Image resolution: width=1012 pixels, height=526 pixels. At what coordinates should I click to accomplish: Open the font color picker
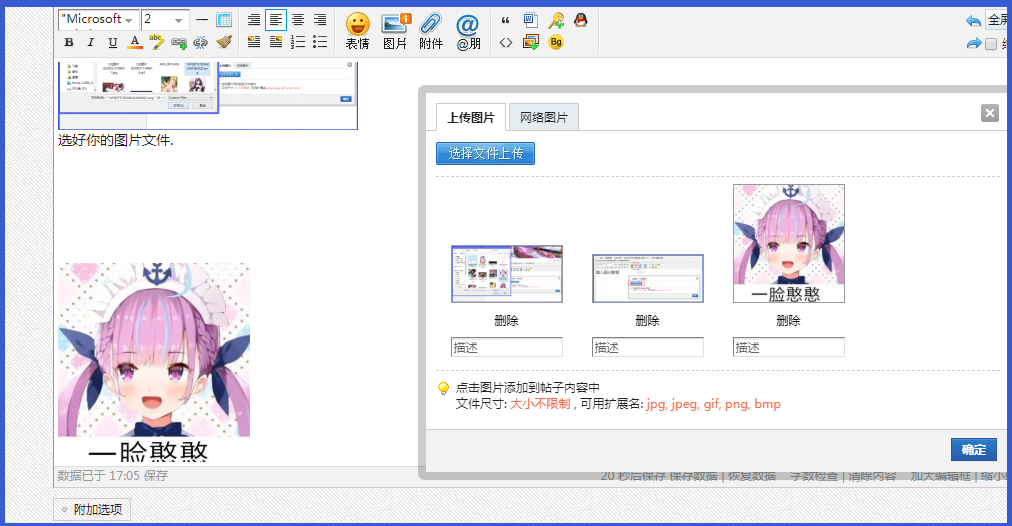135,43
